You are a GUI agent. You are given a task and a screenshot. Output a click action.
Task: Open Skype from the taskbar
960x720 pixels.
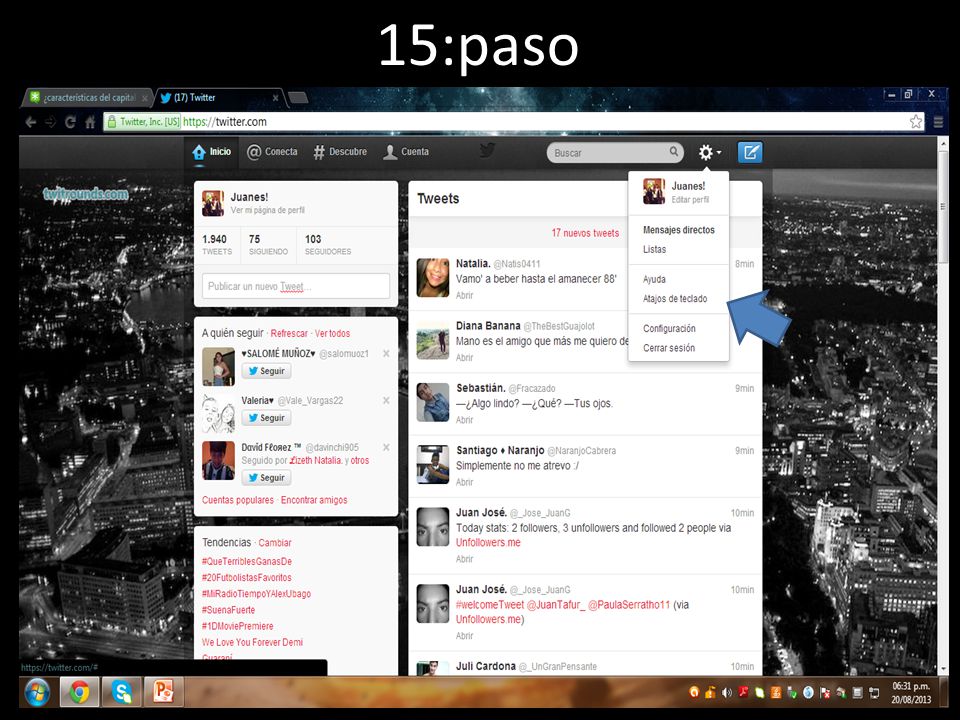coord(122,692)
